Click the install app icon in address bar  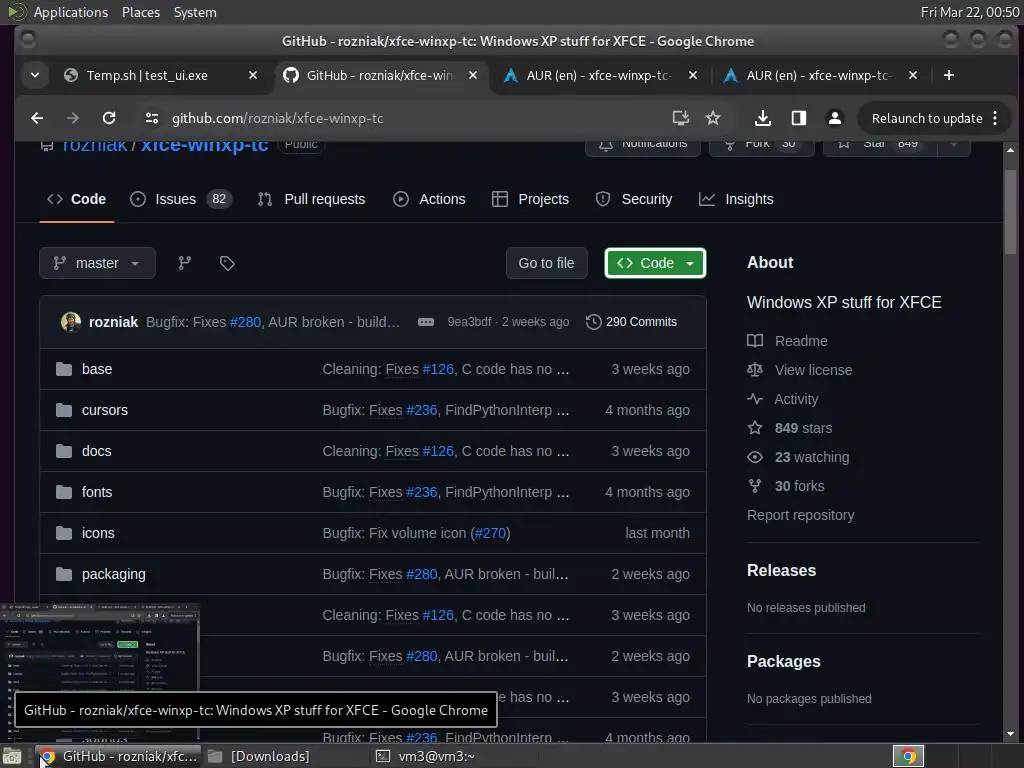pyautogui.click(x=680, y=118)
